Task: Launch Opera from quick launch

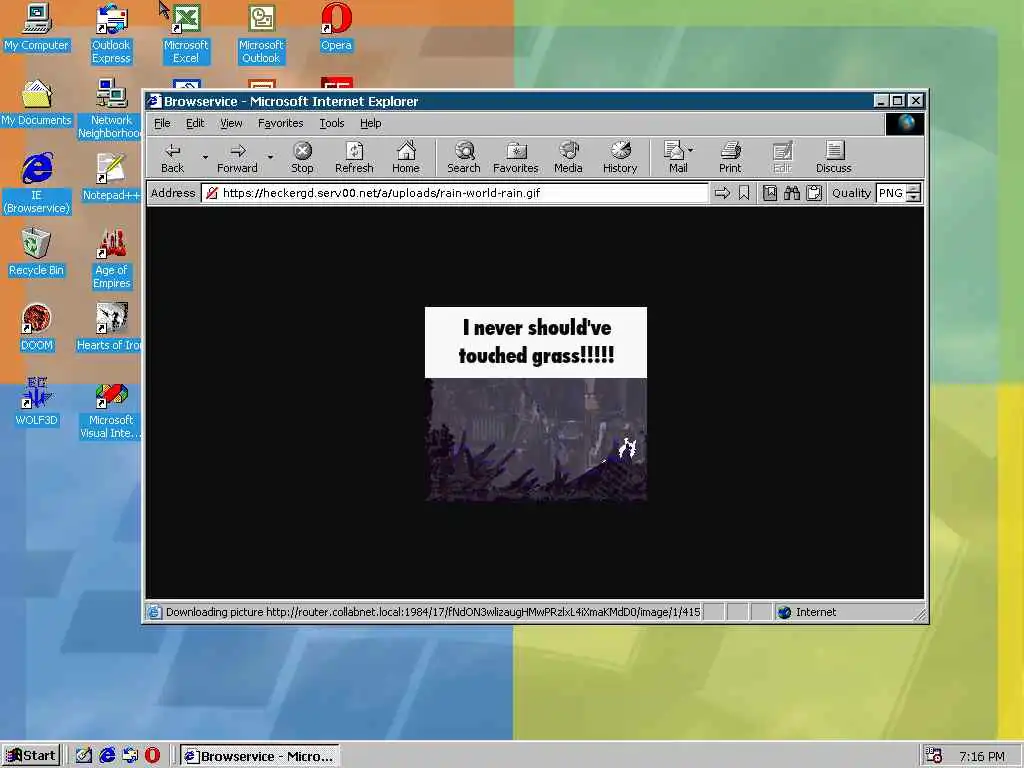Action: coord(152,756)
